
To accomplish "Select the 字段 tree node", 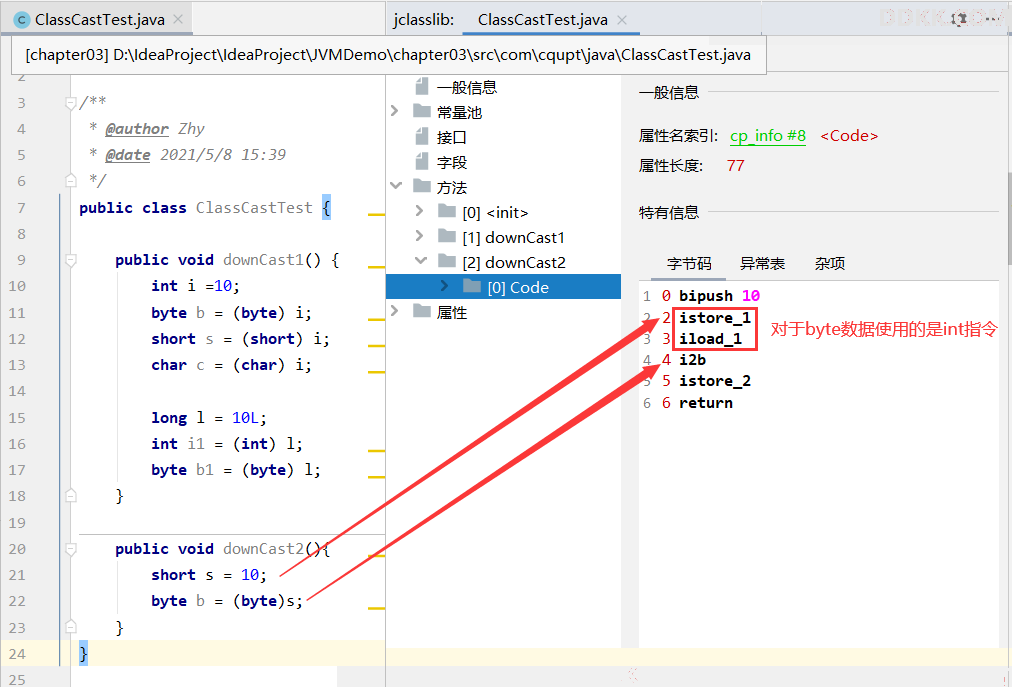I will 451,162.
